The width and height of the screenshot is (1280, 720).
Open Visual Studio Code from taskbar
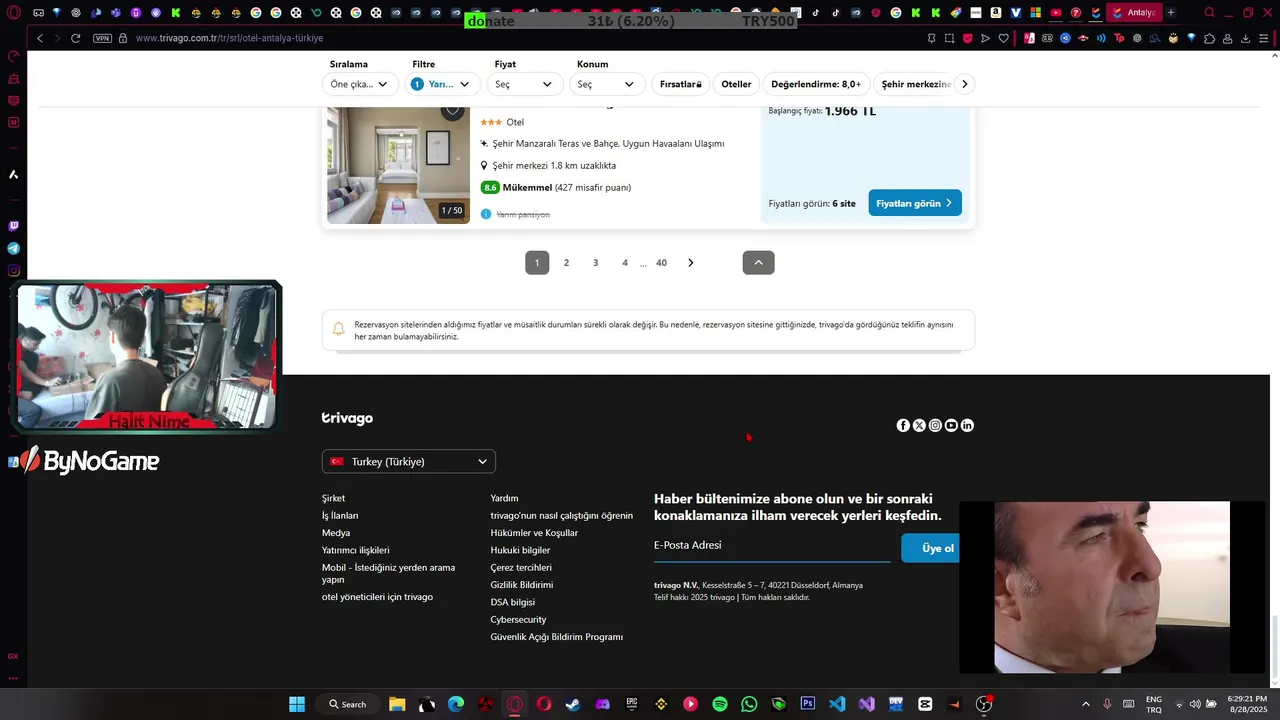pos(837,704)
